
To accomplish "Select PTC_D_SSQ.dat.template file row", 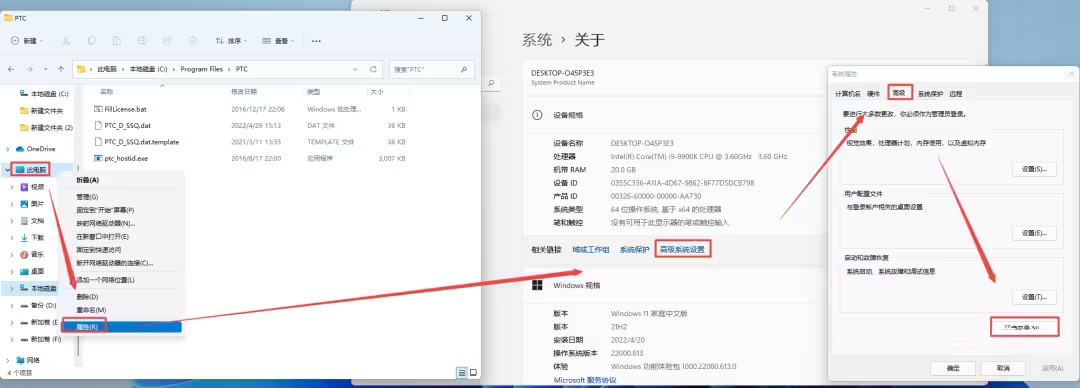I will coord(250,142).
